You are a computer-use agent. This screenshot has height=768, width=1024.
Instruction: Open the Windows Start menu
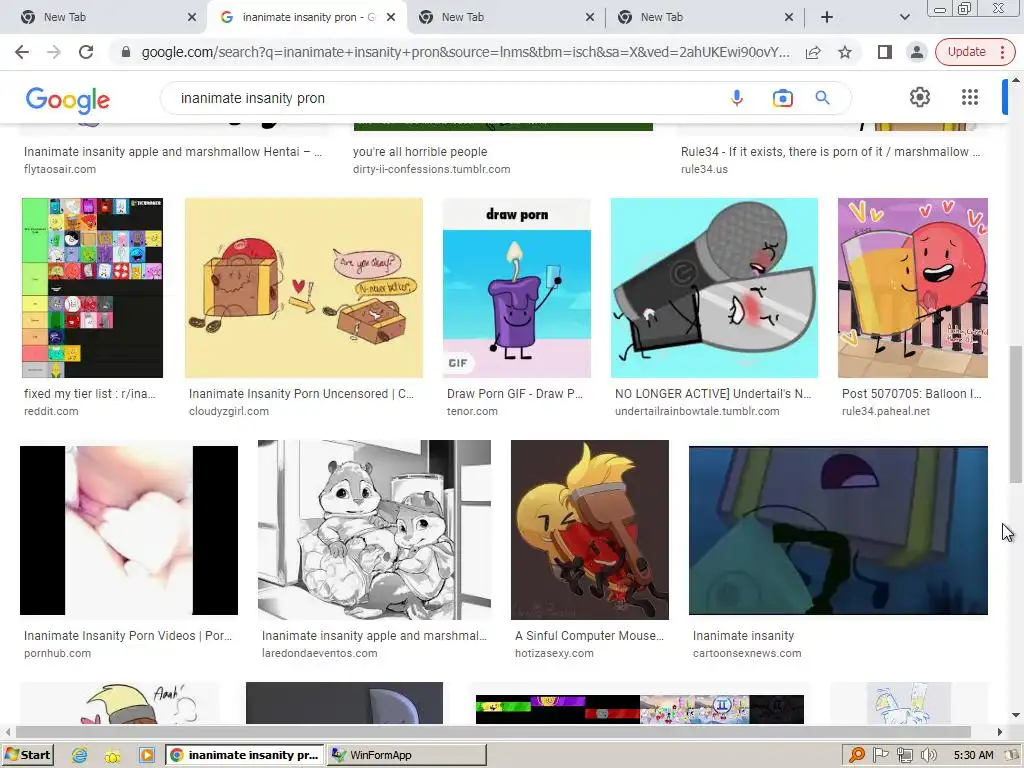[x=27, y=755]
